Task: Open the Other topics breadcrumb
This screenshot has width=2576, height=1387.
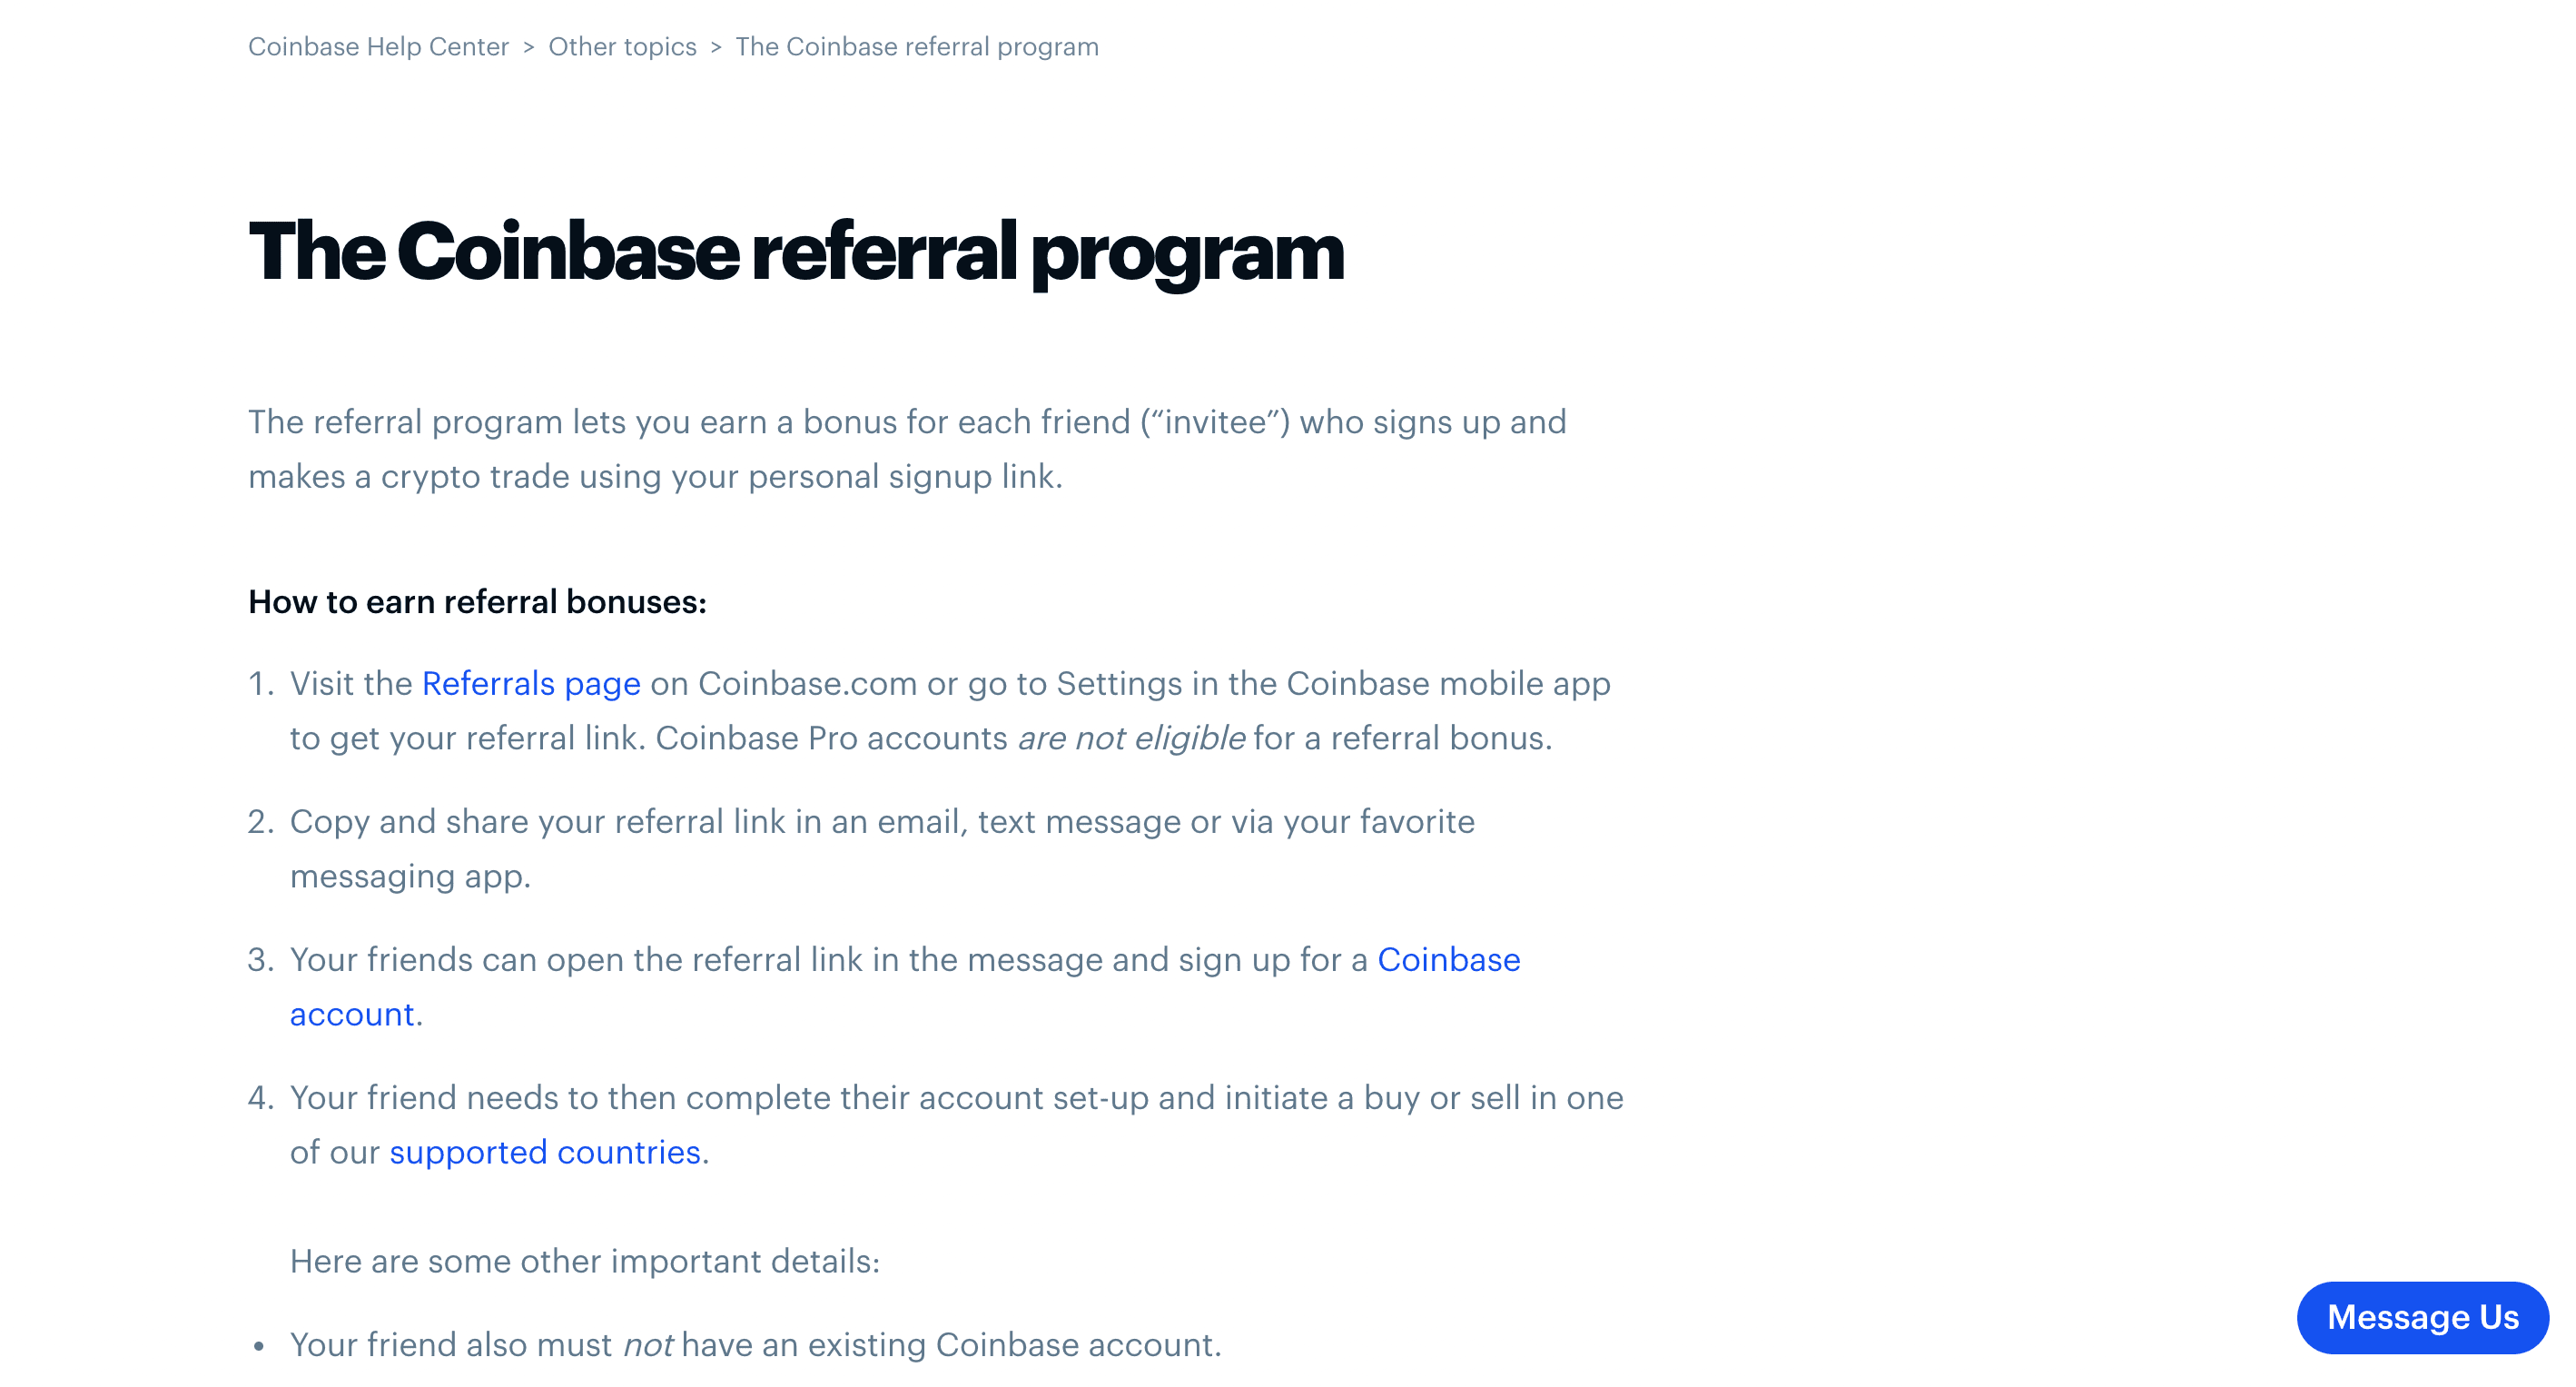Action: 621,46
